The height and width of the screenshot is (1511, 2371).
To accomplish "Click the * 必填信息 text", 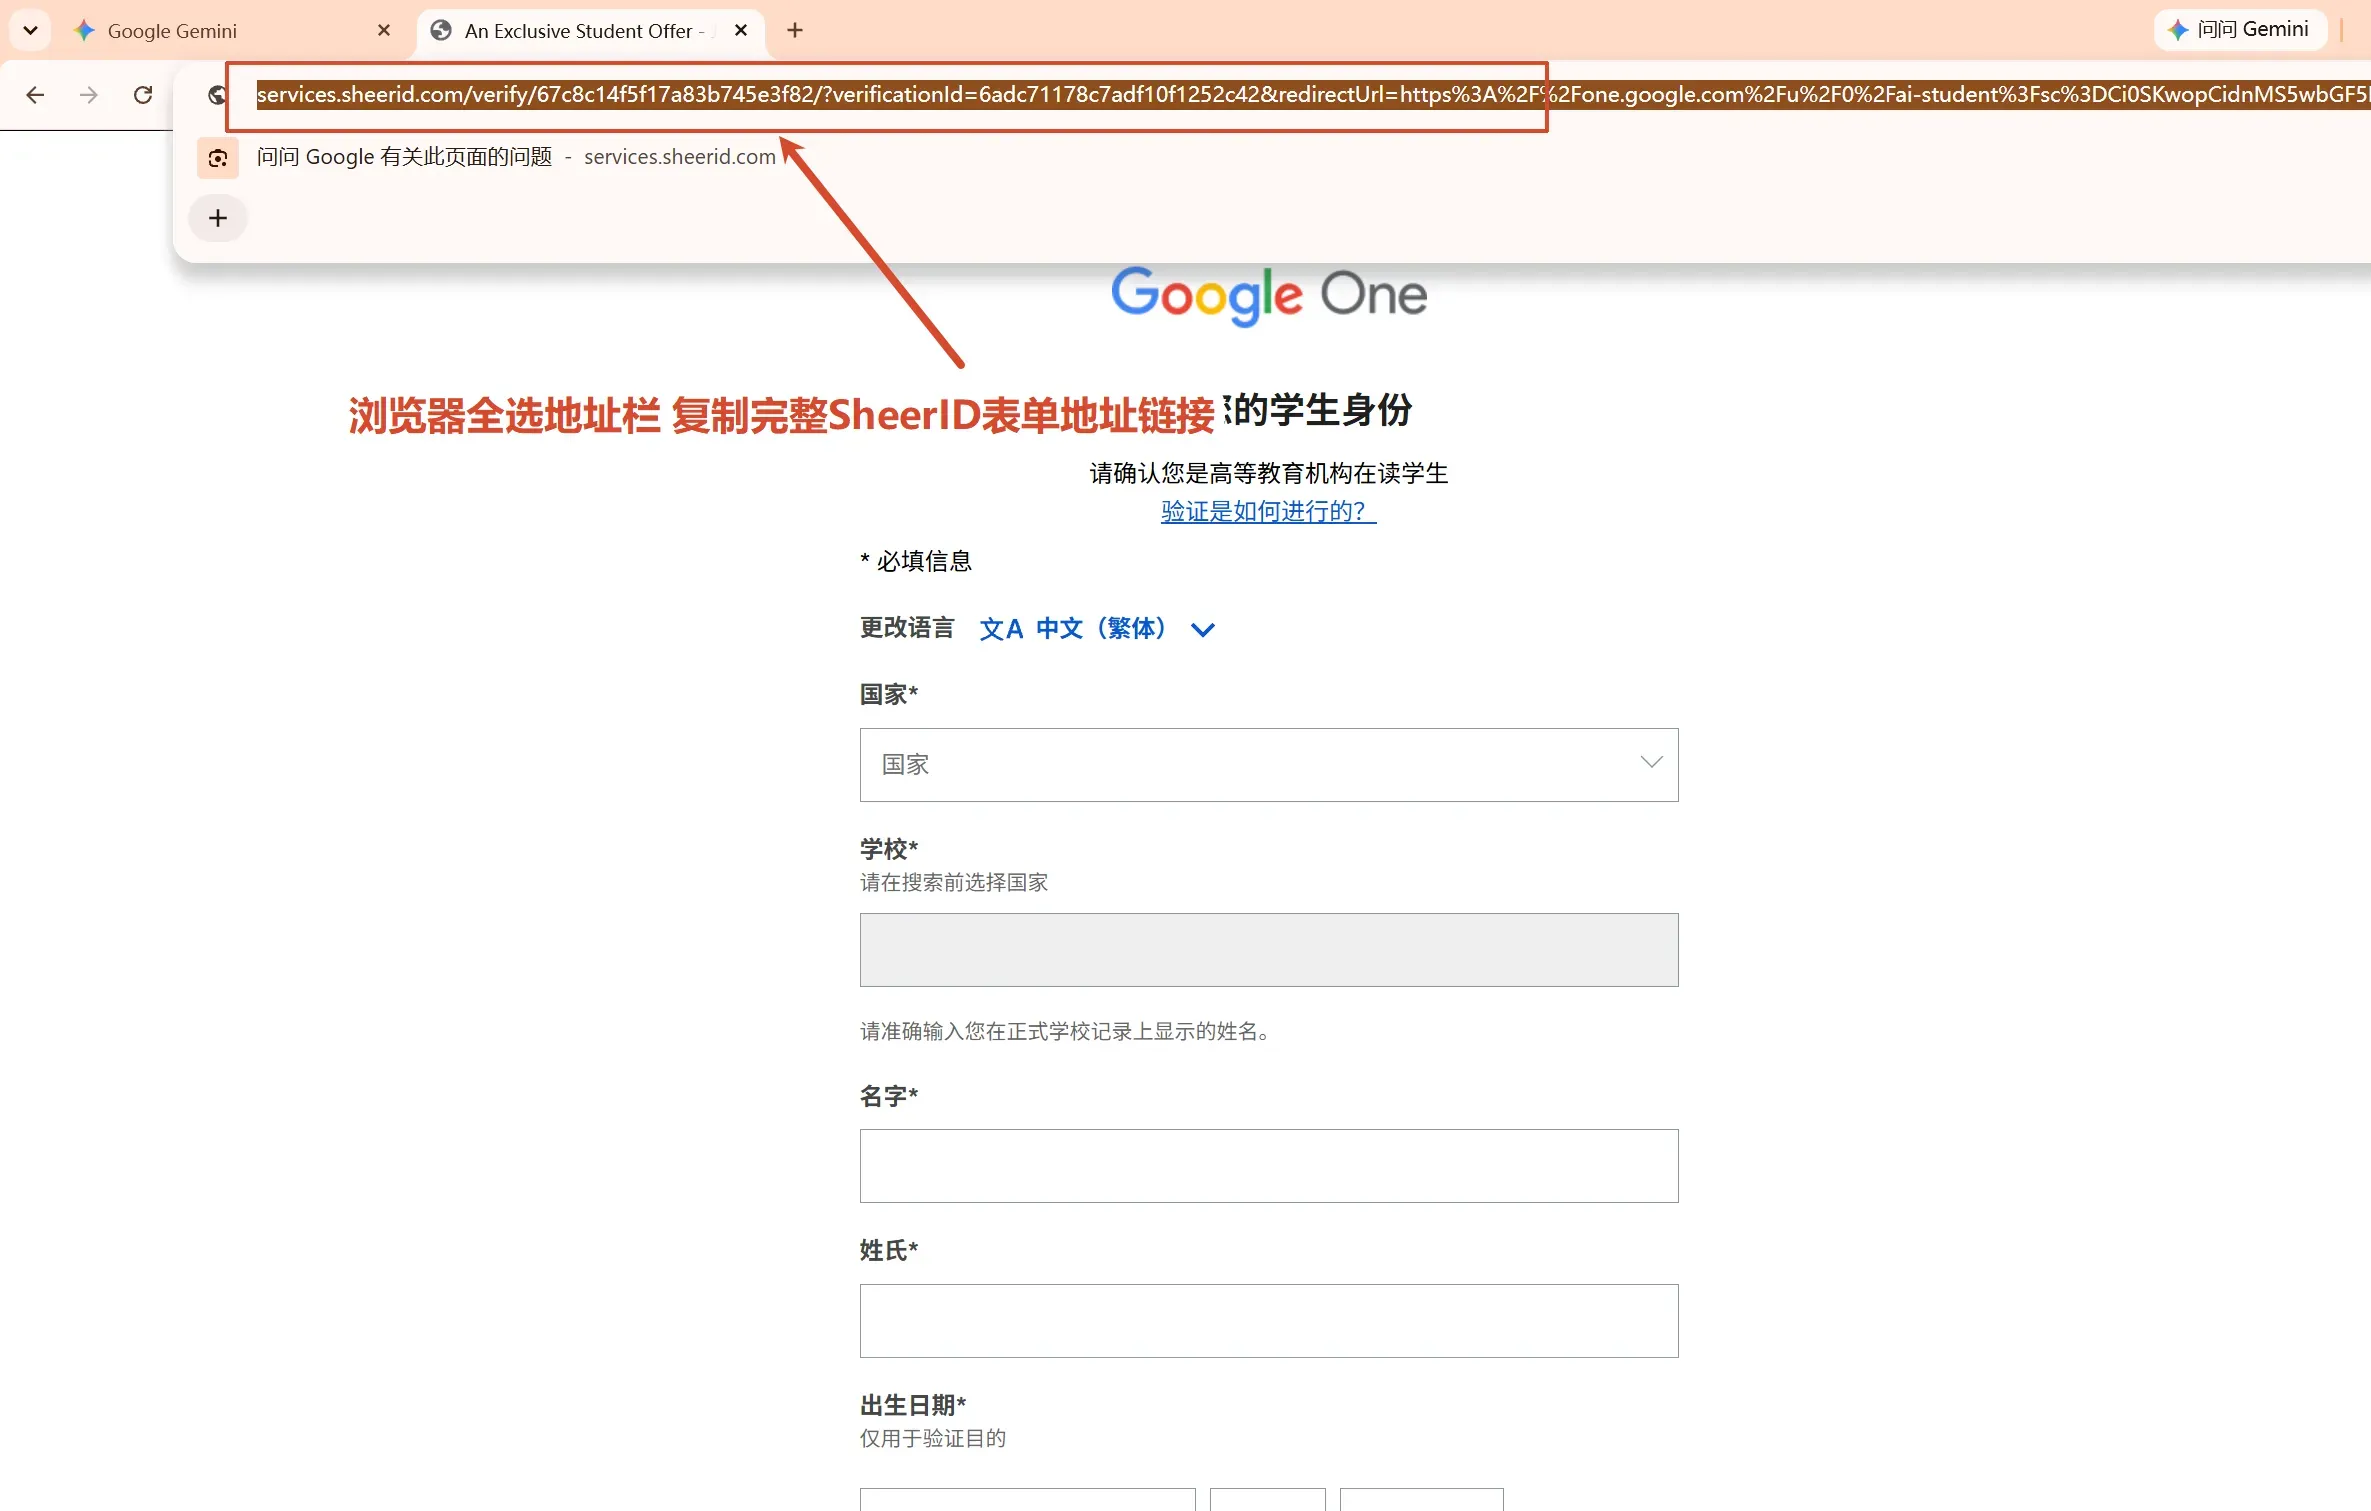I will [x=916, y=561].
